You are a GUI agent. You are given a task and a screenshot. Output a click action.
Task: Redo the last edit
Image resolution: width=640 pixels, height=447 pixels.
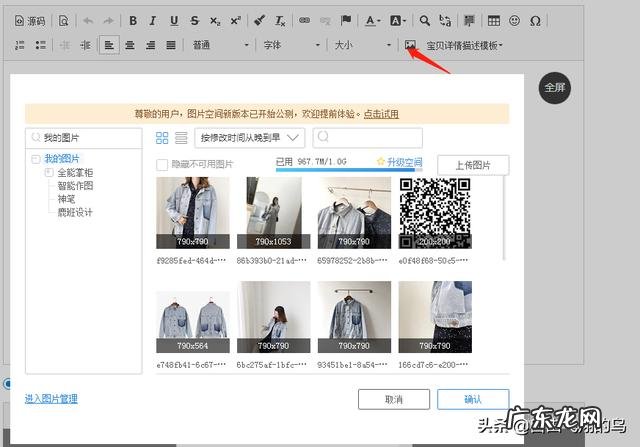(x=108, y=21)
